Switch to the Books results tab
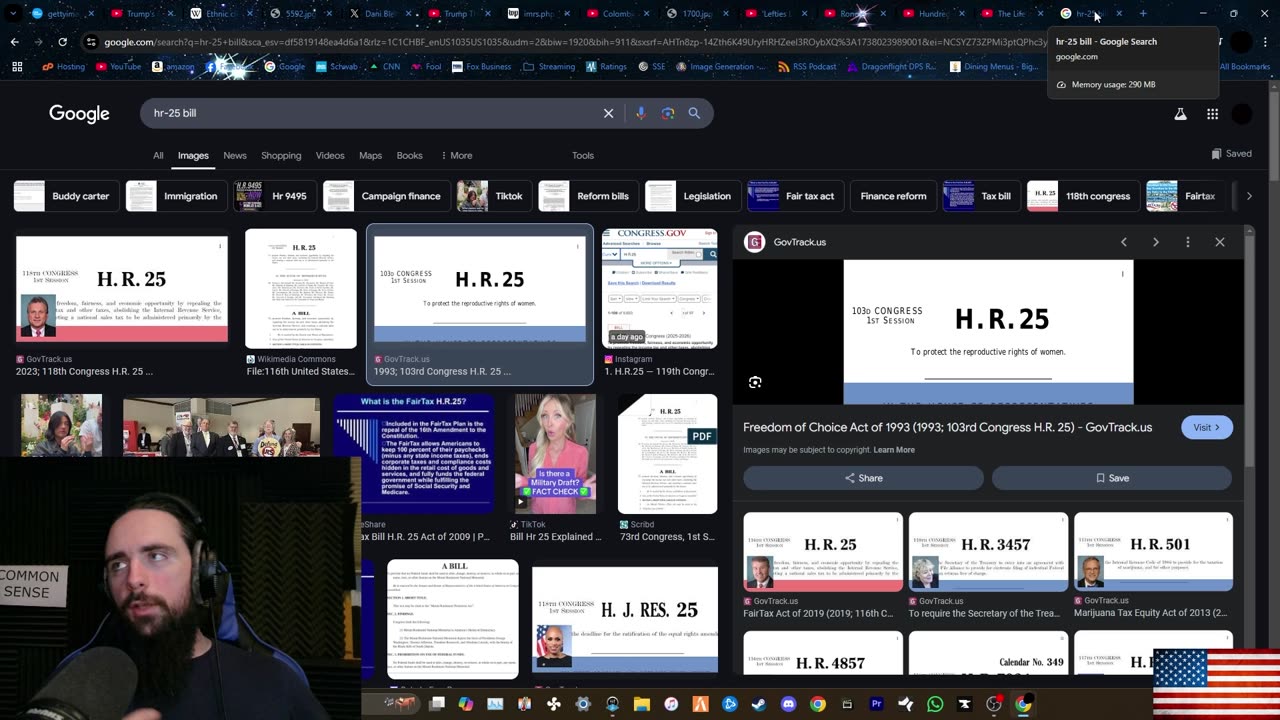Screen dimensions: 1280x720 pos(409,155)
